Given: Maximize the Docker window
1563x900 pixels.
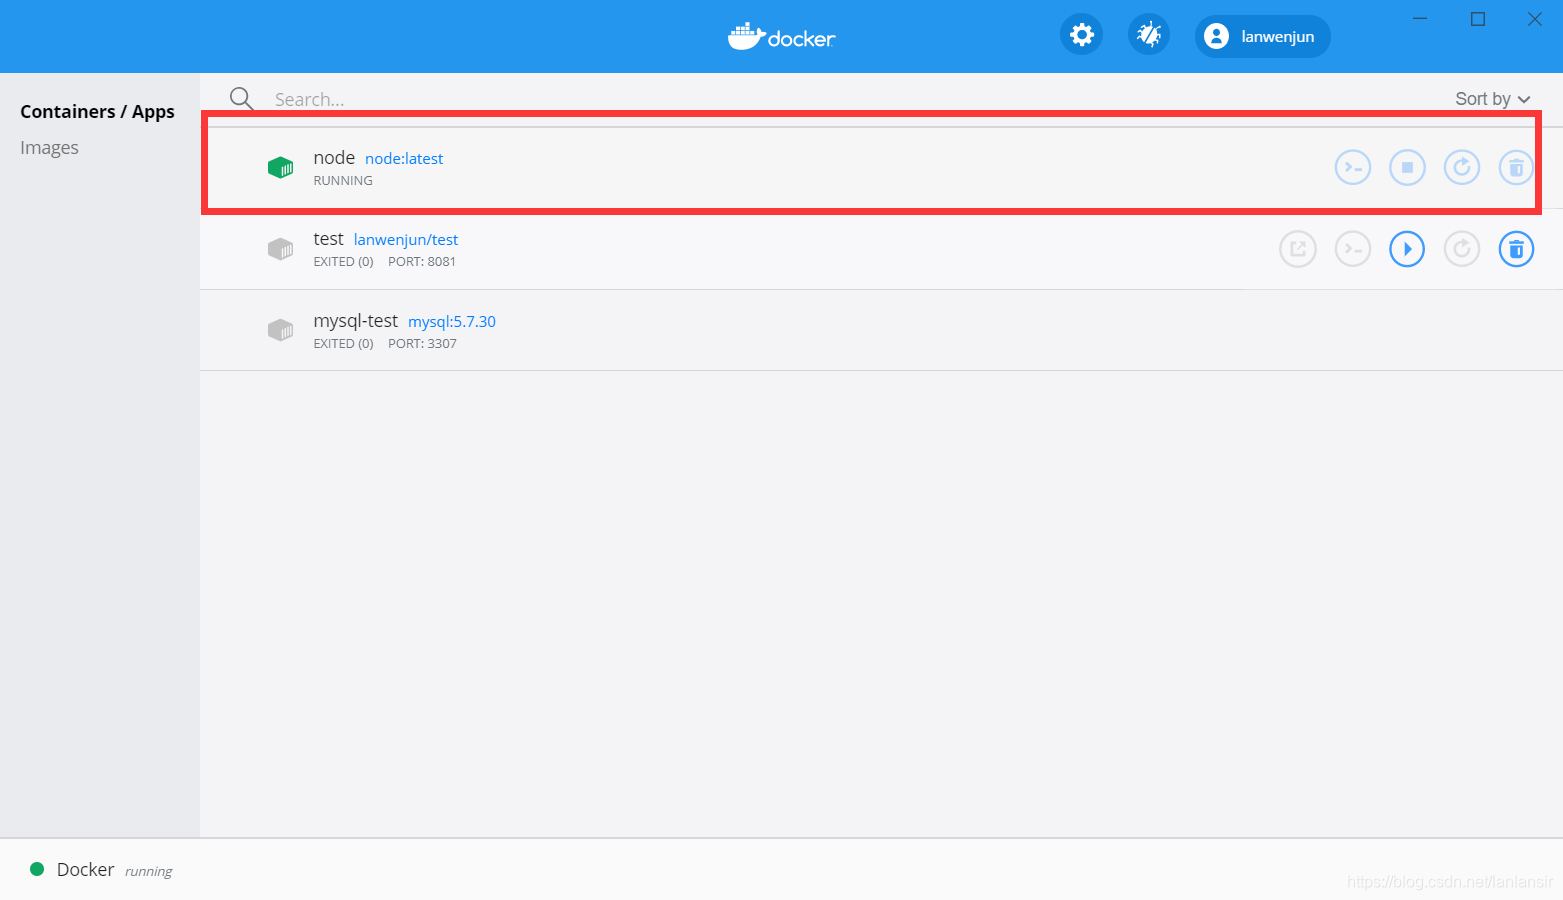Looking at the screenshot, I should pos(1478,19).
